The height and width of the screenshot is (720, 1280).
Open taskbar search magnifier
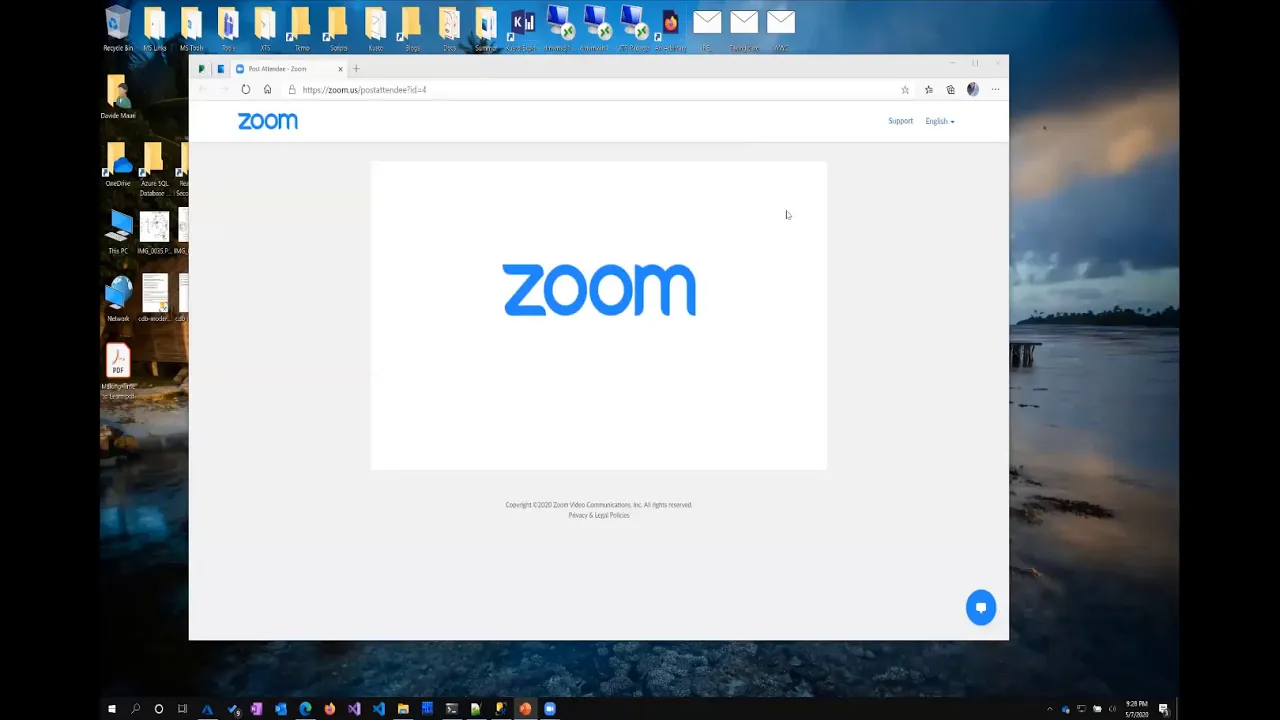point(135,709)
